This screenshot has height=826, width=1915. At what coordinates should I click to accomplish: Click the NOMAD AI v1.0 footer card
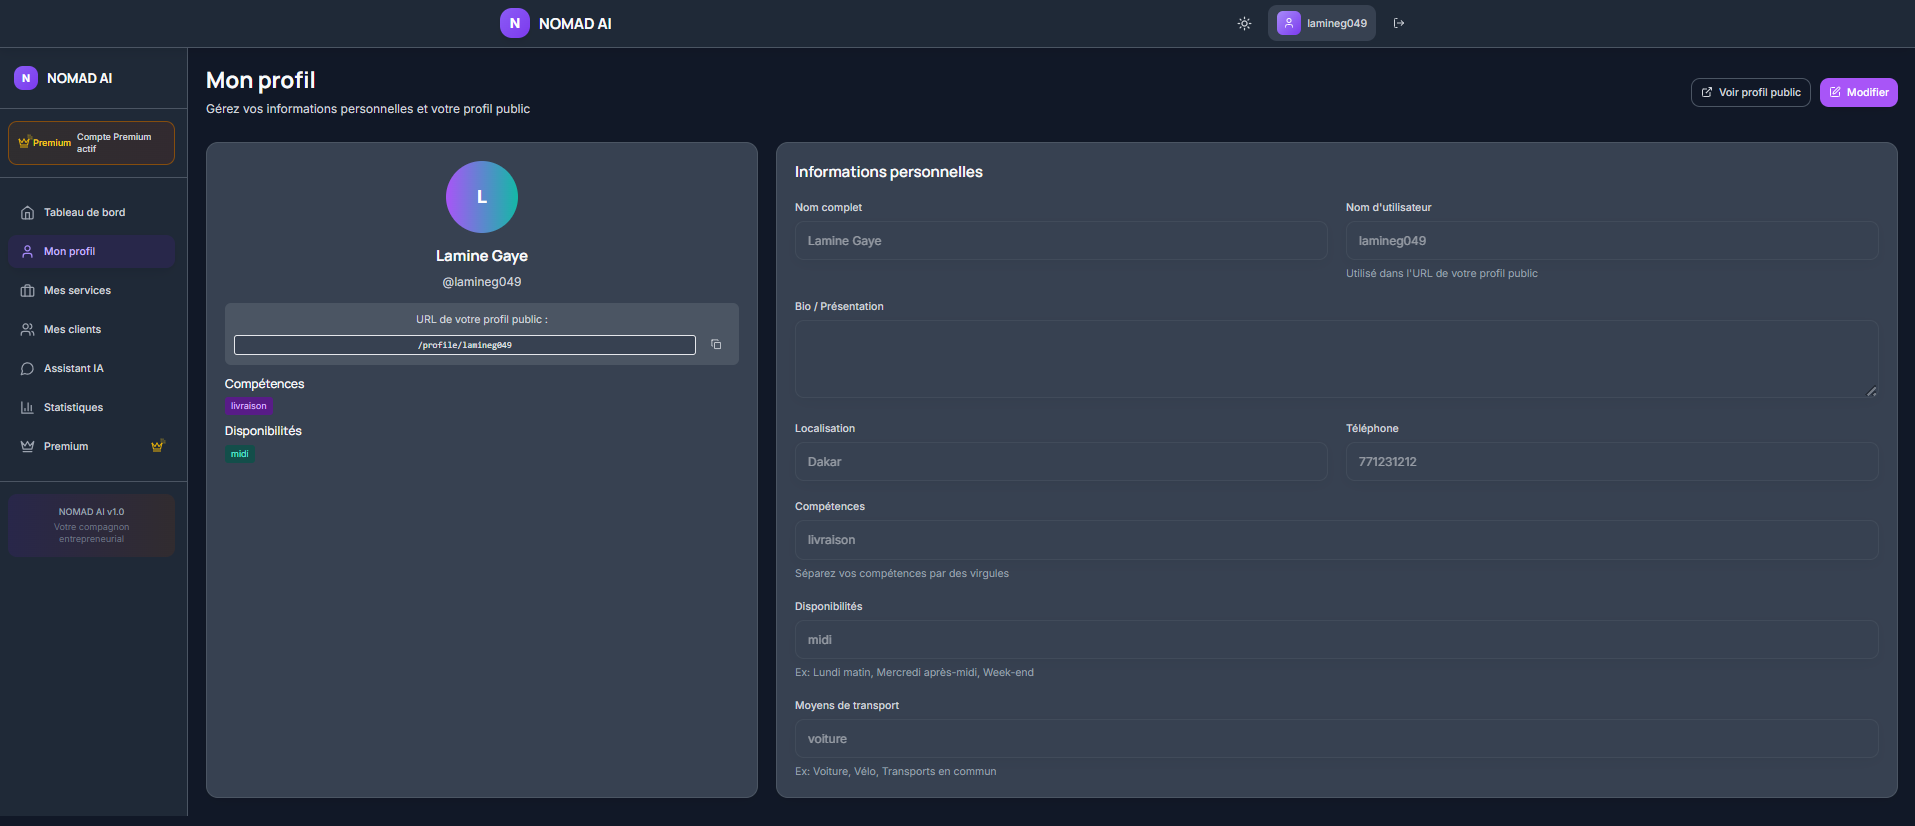coord(92,525)
